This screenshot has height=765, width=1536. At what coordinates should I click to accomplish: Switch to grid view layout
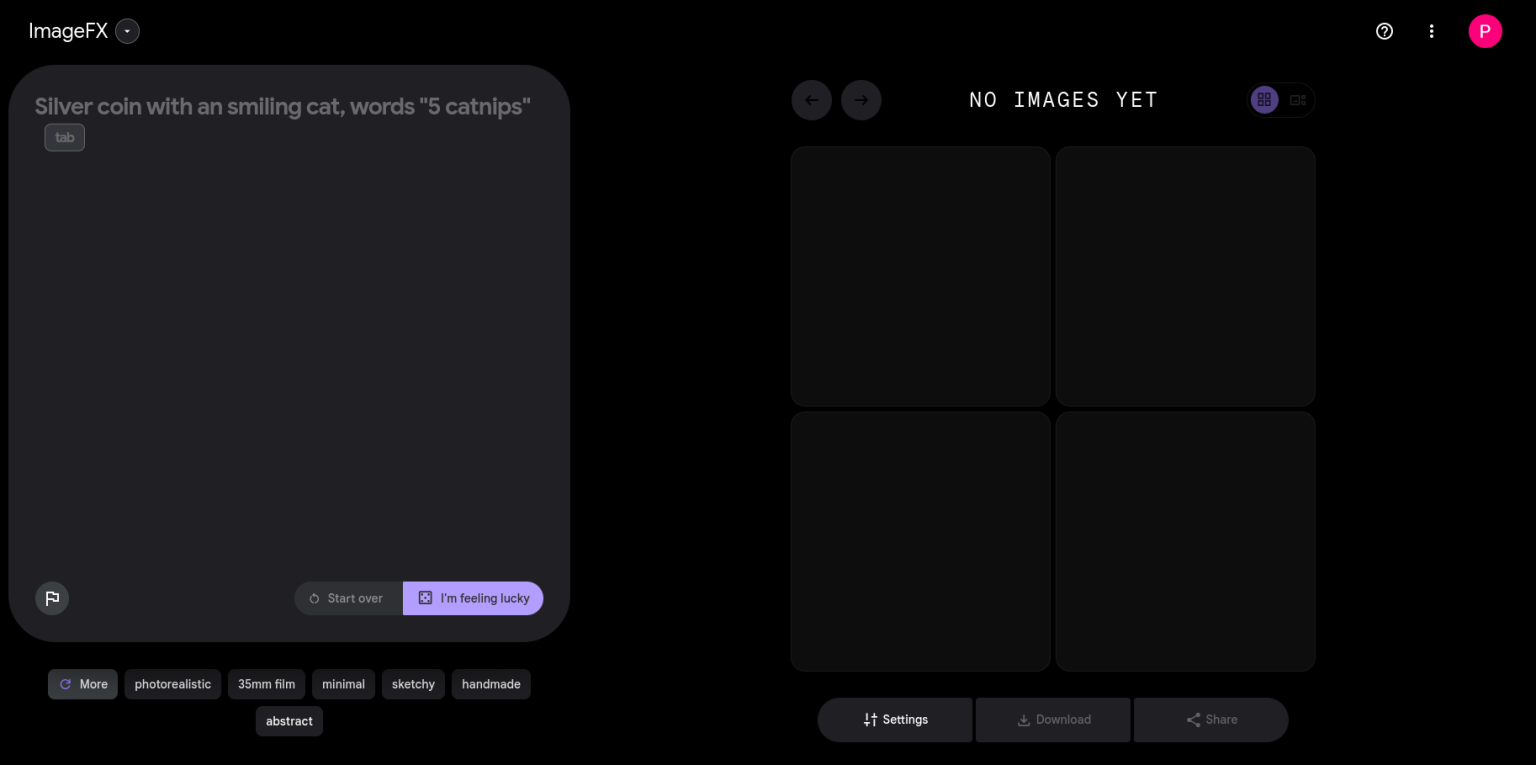(x=1264, y=100)
